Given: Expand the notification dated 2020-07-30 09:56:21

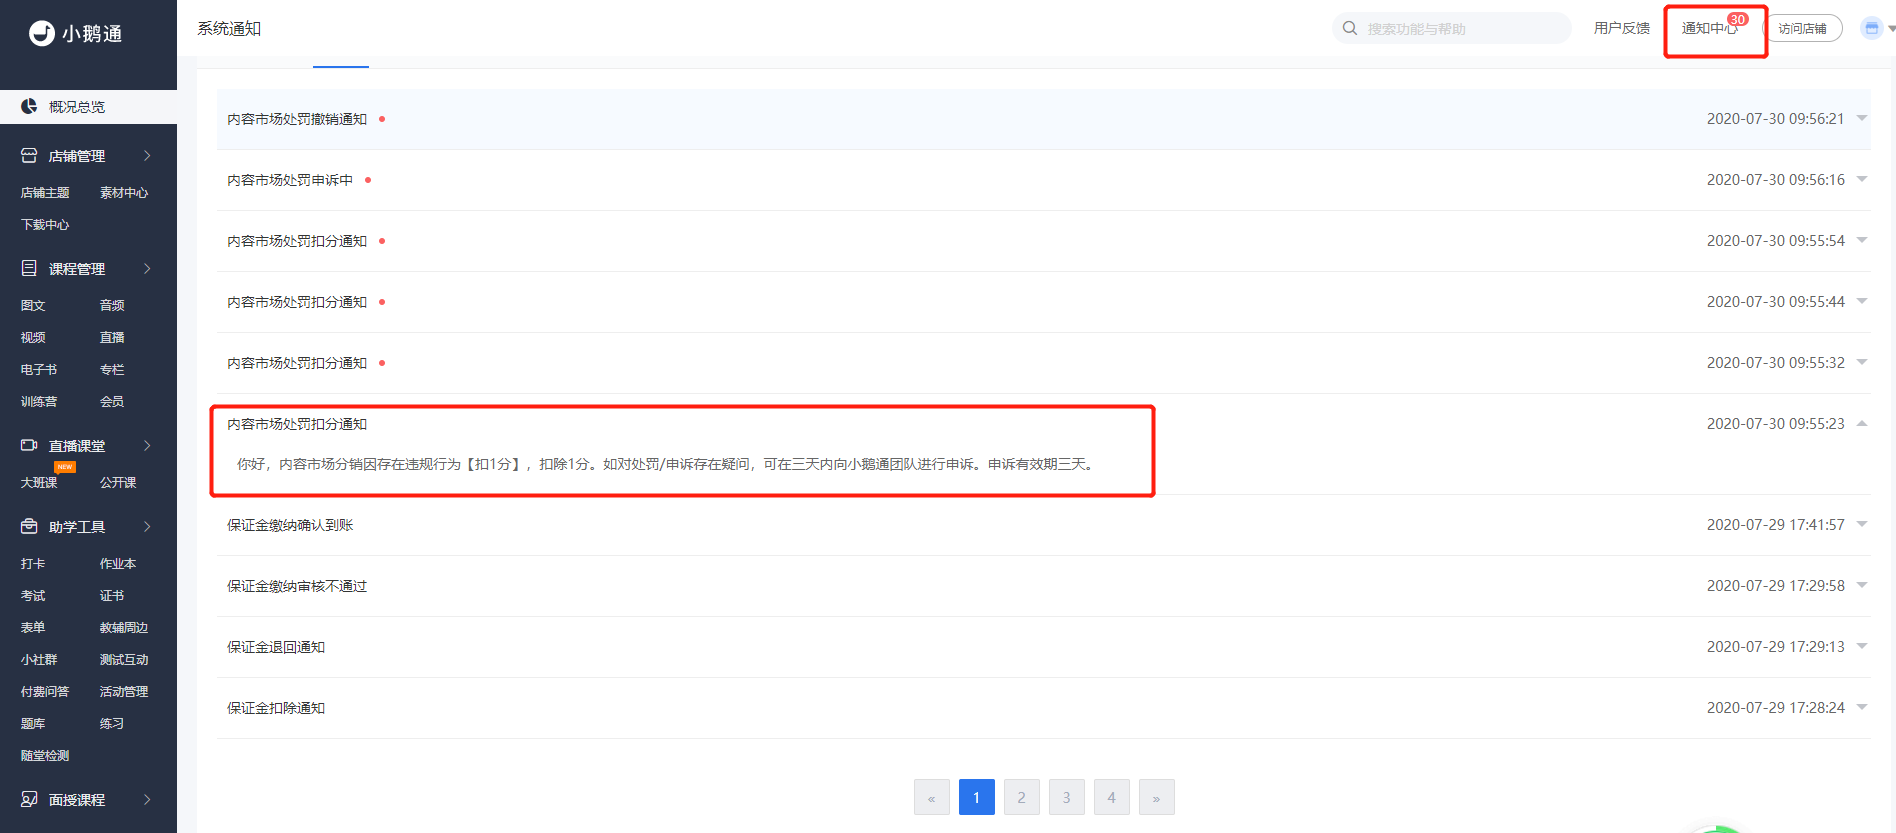Looking at the screenshot, I should click(1862, 118).
